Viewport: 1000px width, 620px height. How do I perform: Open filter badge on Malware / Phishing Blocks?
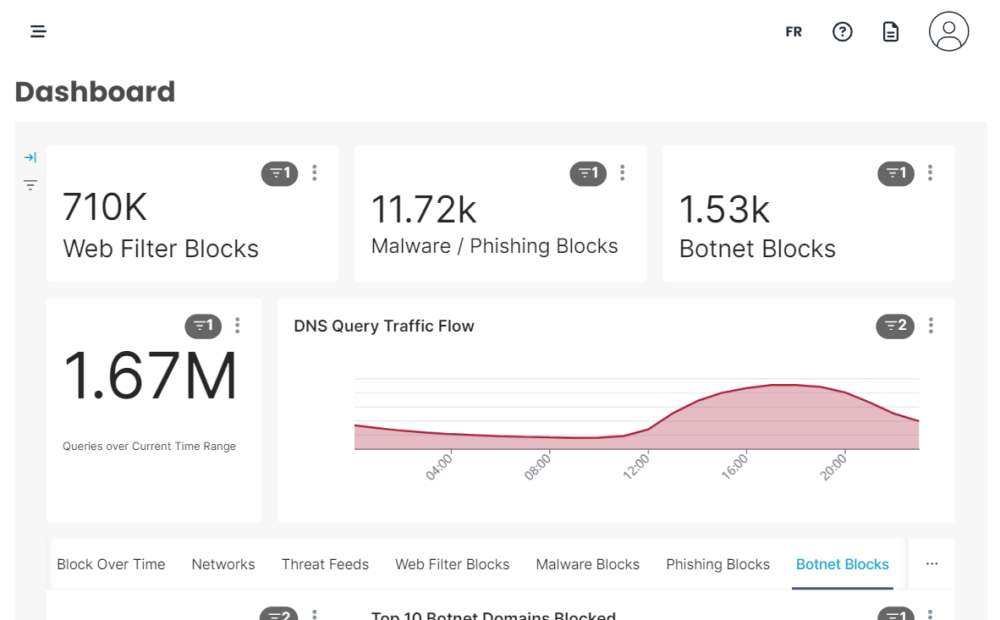[x=587, y=173]
